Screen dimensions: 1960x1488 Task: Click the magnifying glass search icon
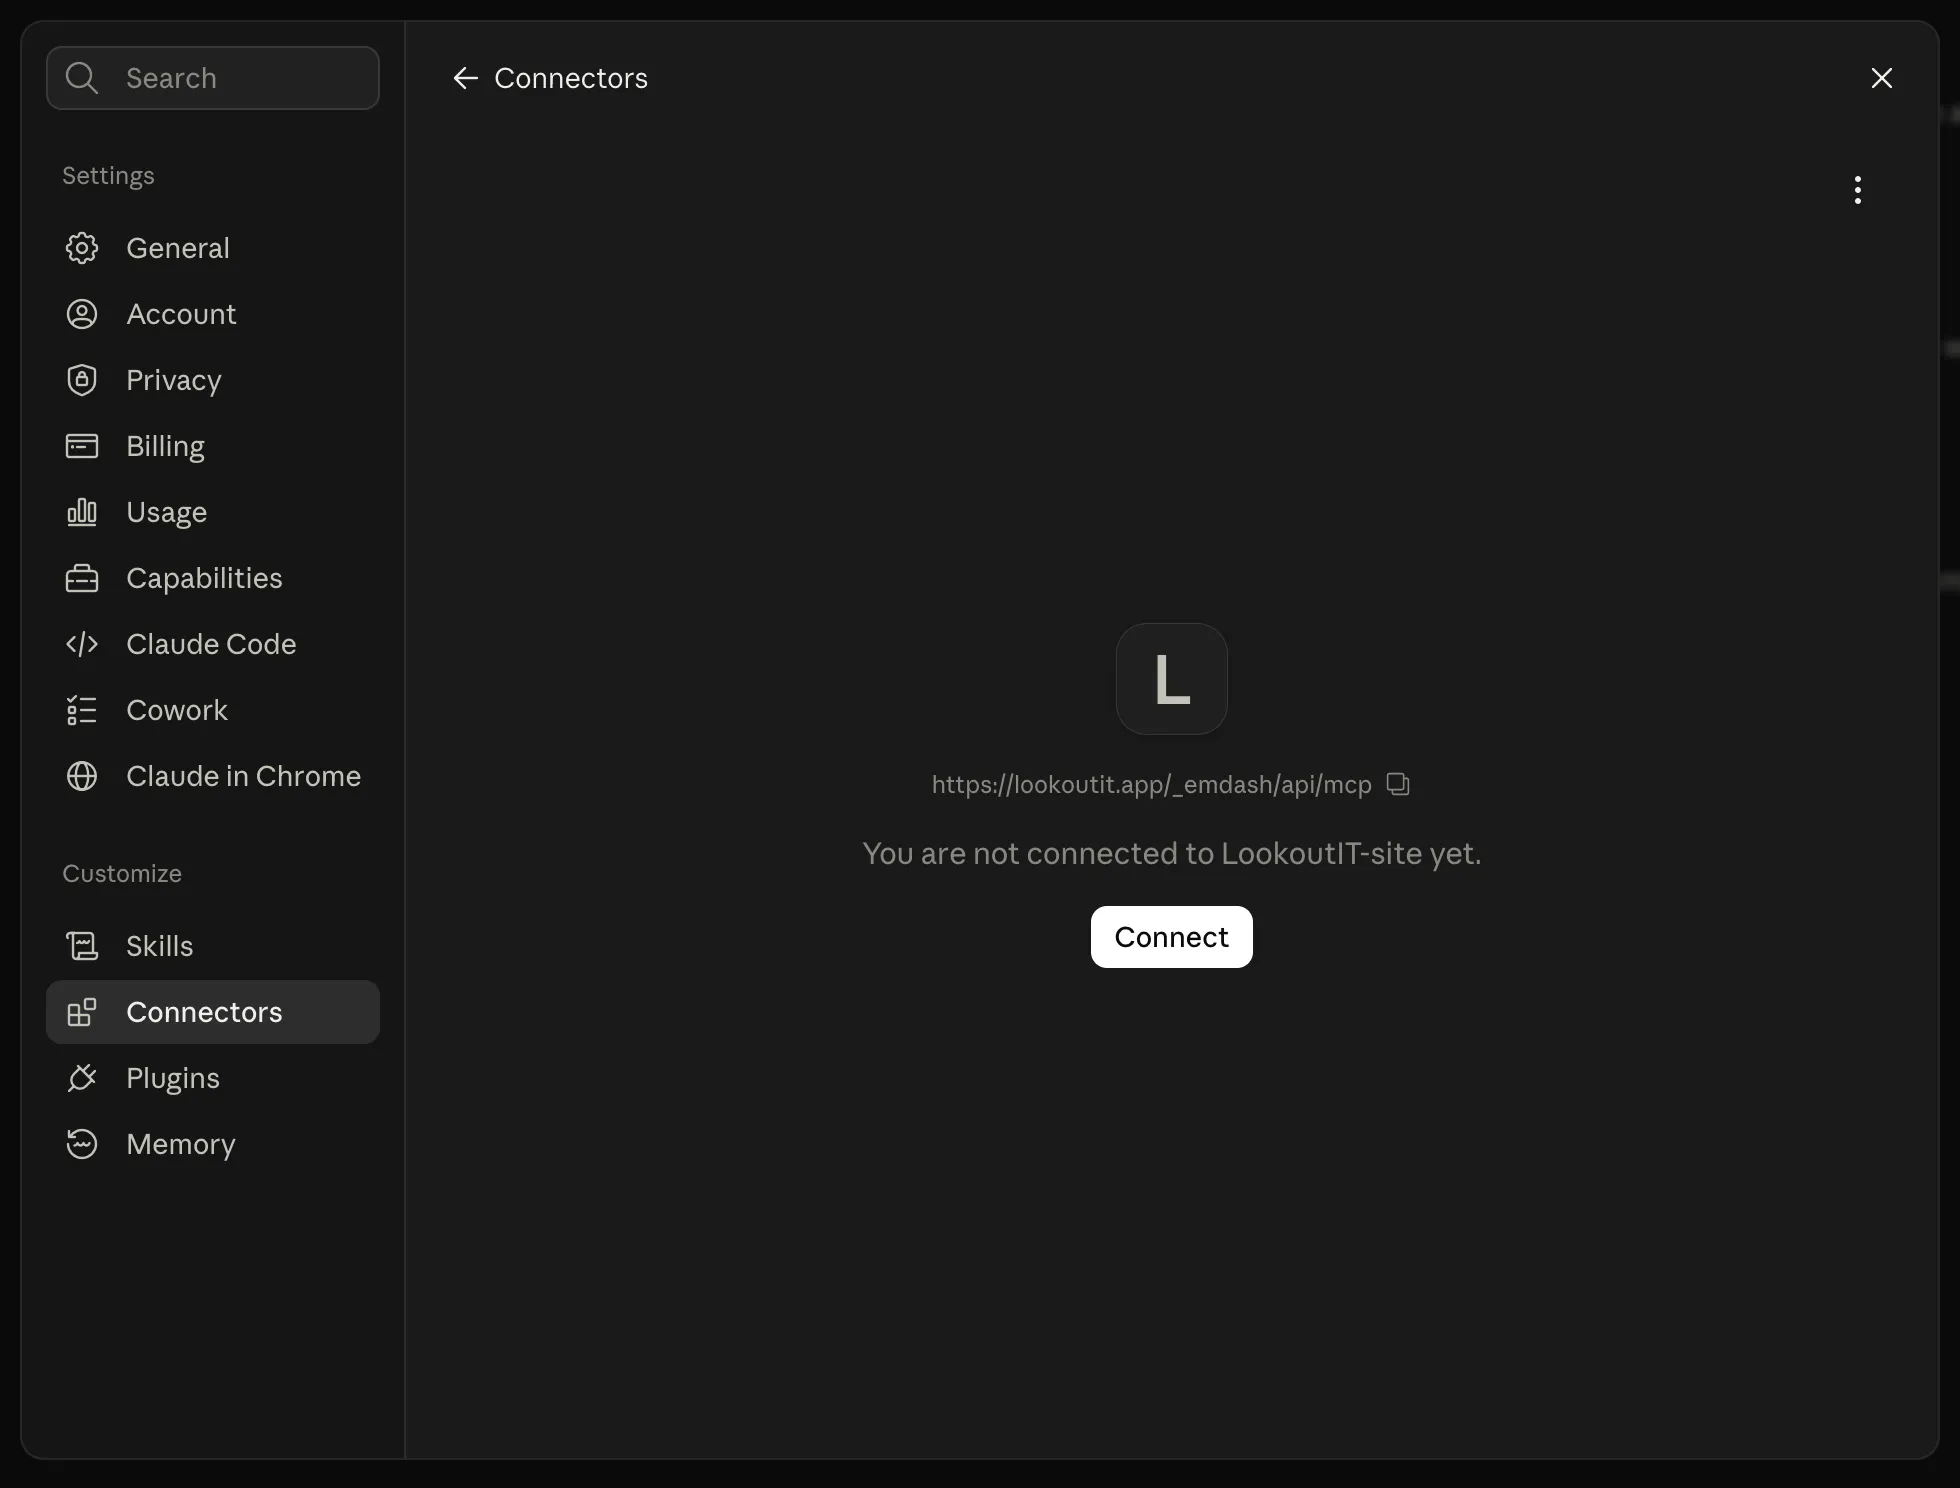pos(82,78)
